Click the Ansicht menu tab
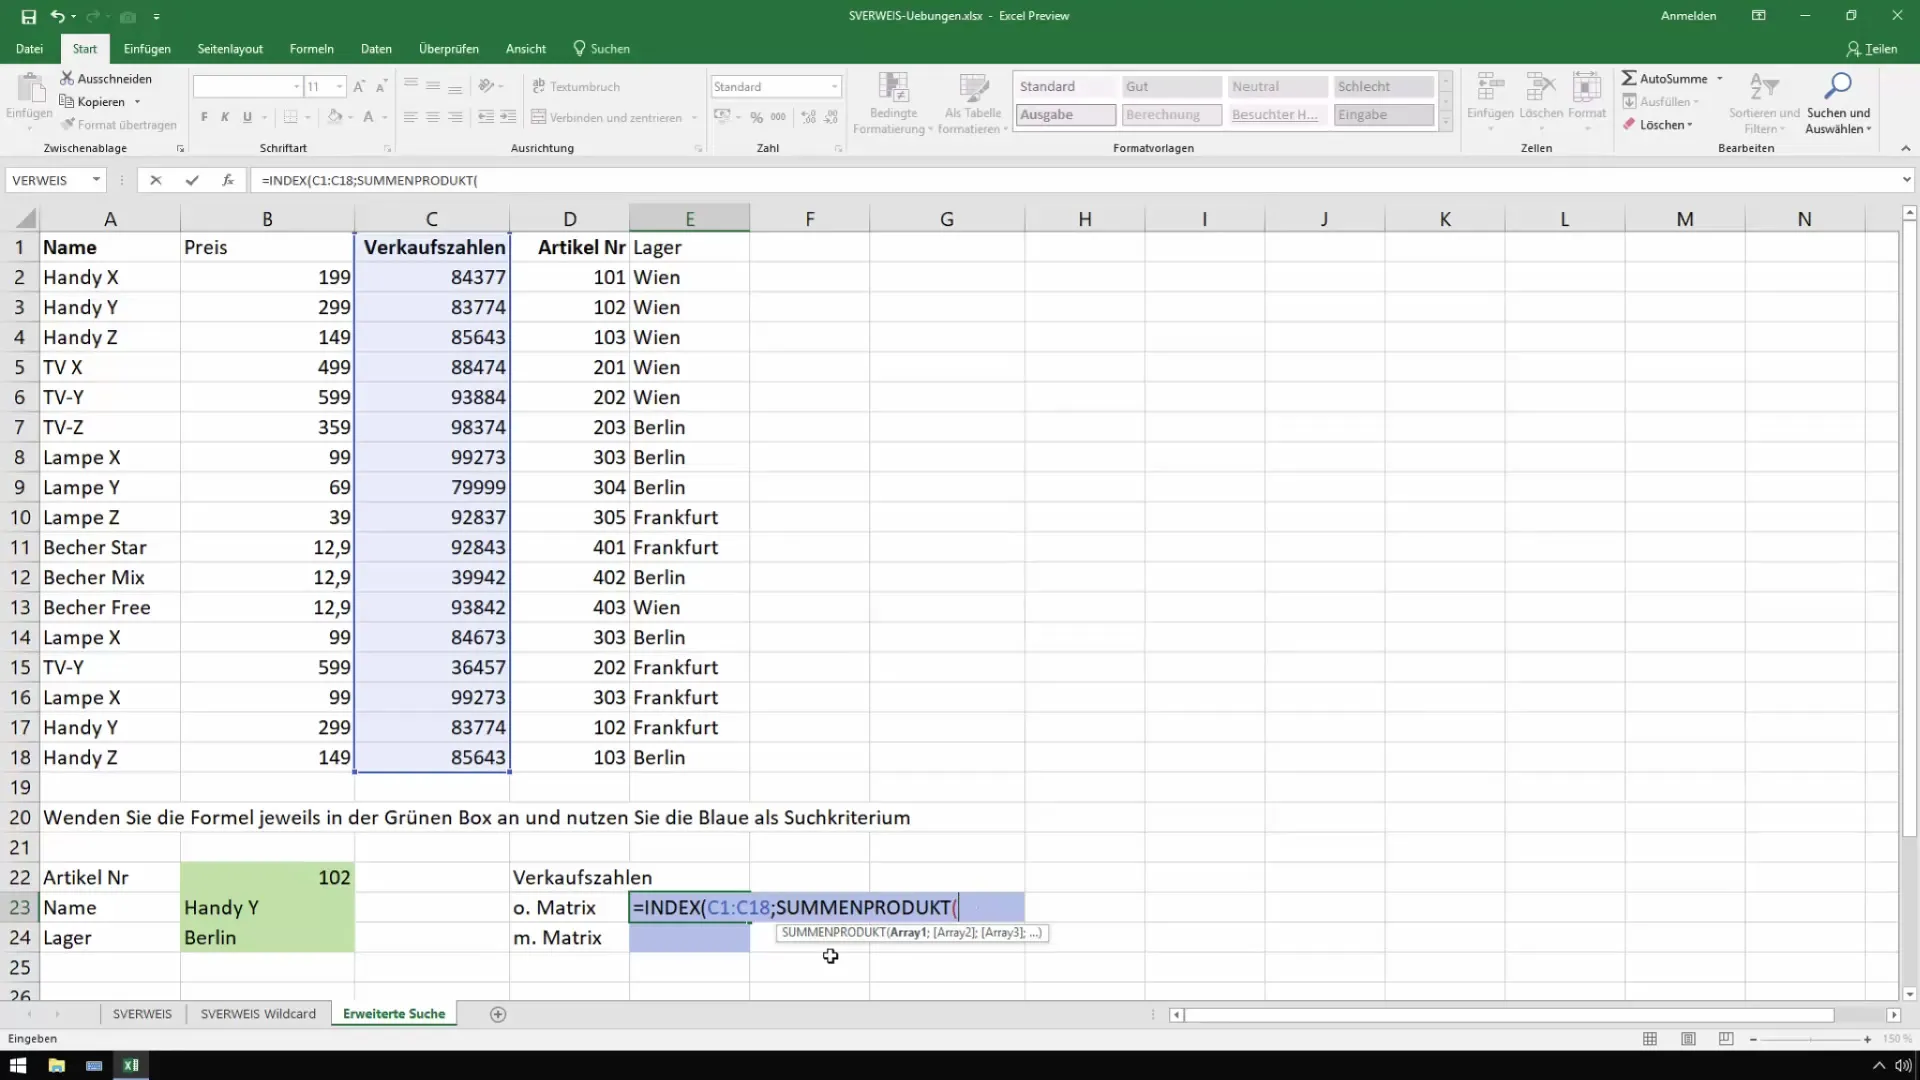Viewport: 1920px width, 1080px height. [x=525, y=47]
